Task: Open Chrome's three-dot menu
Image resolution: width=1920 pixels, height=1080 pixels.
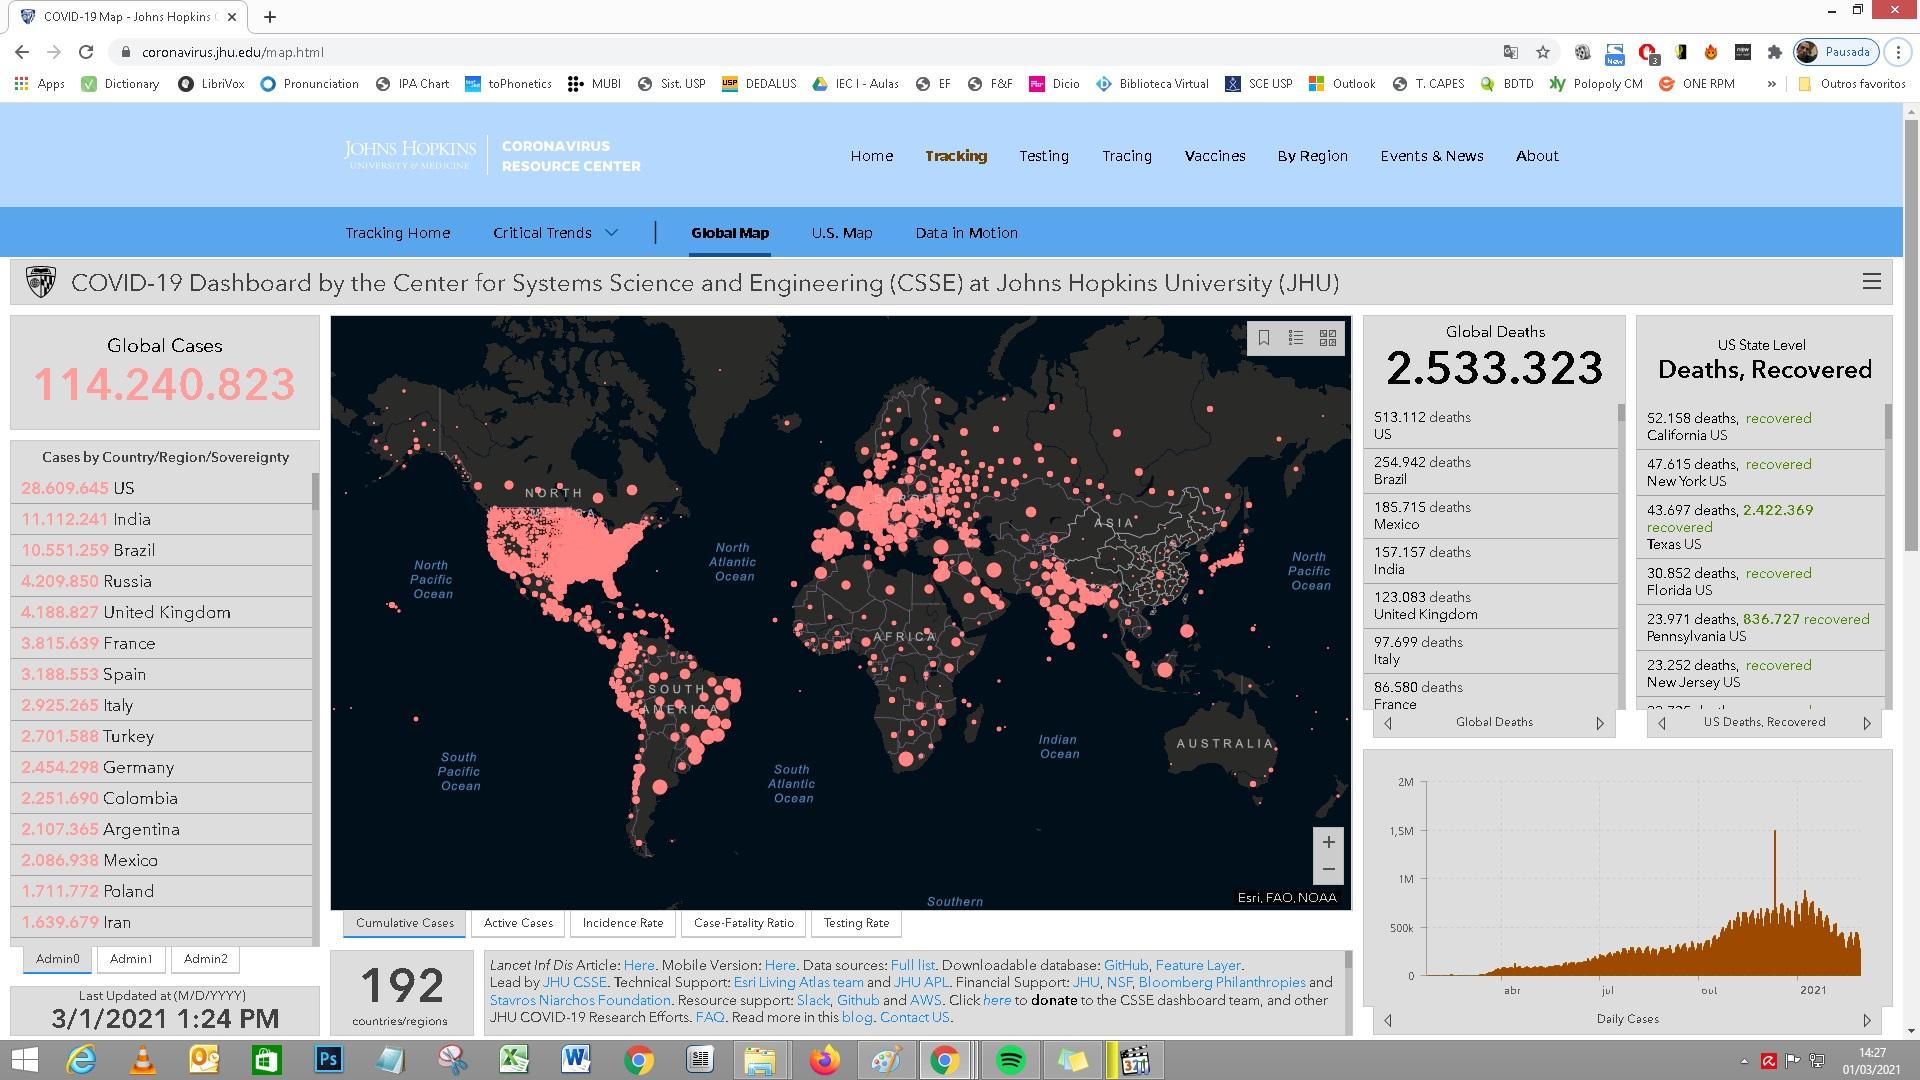Action: coord(1898,52)
